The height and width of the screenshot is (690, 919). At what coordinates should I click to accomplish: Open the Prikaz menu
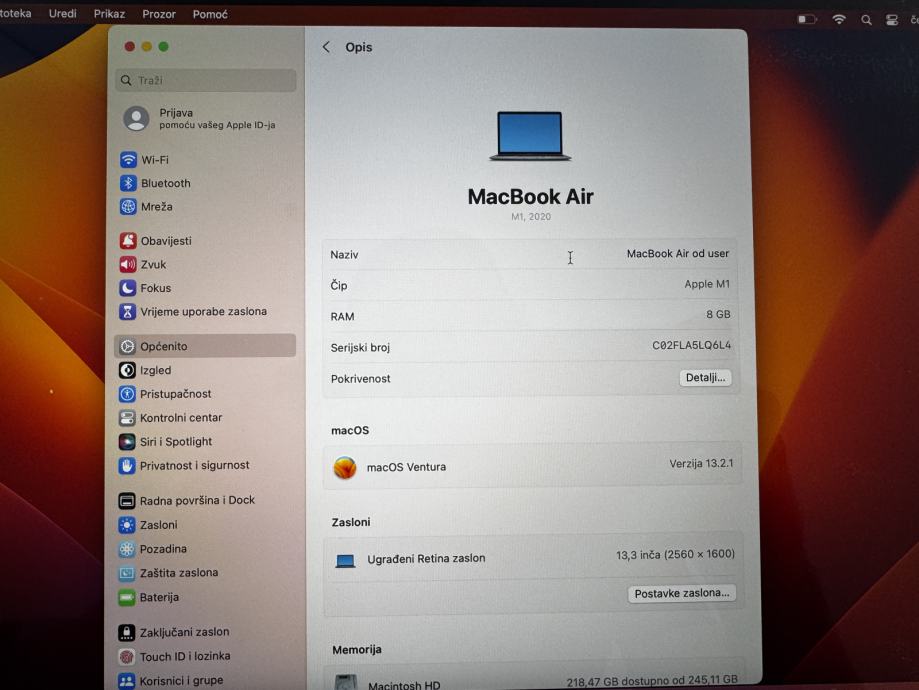109,14
